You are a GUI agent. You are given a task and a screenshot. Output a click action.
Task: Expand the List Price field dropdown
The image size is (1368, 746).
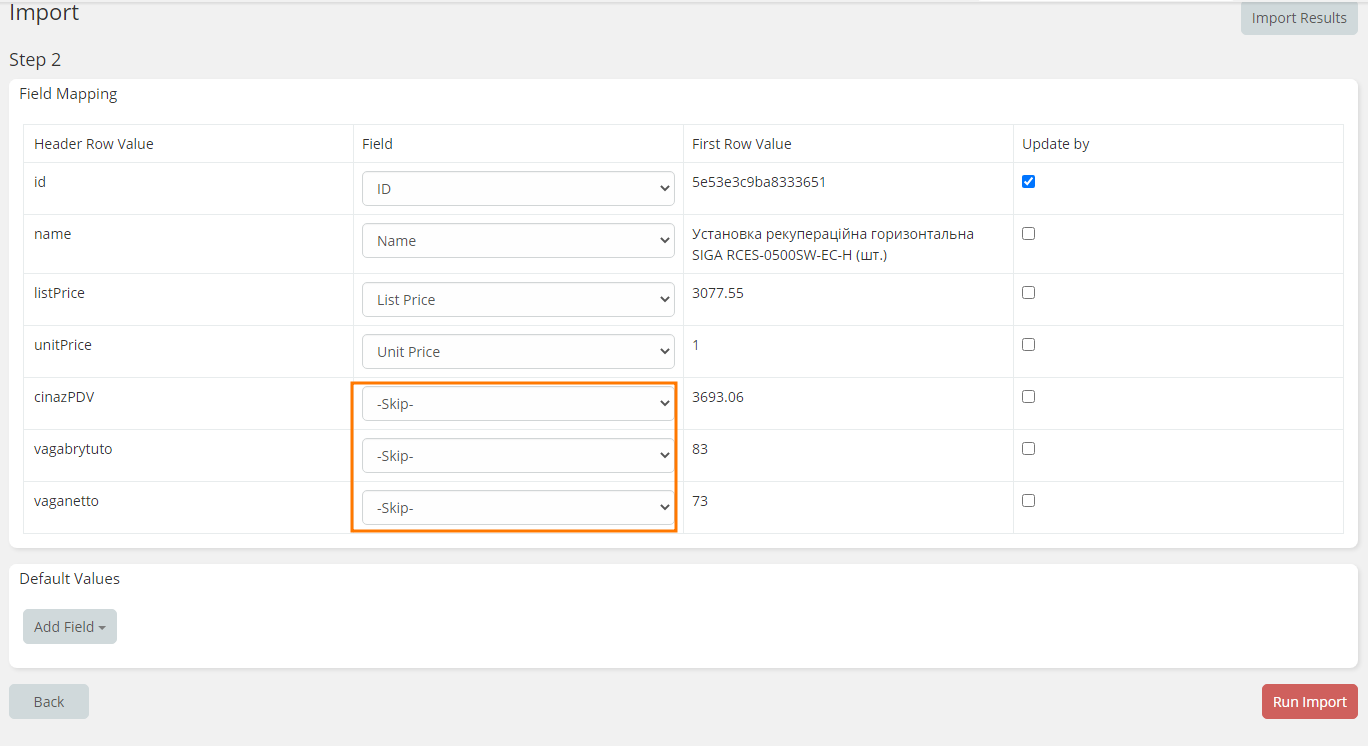[x=517, y=300]
